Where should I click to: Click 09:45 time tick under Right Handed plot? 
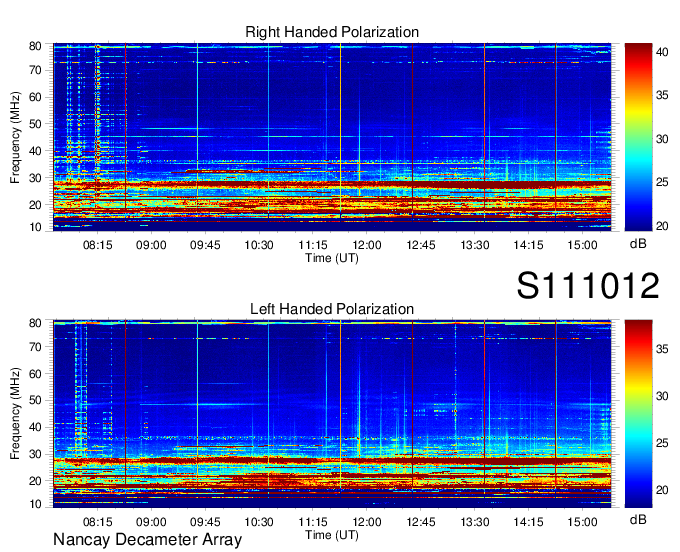tap(205, 245)
